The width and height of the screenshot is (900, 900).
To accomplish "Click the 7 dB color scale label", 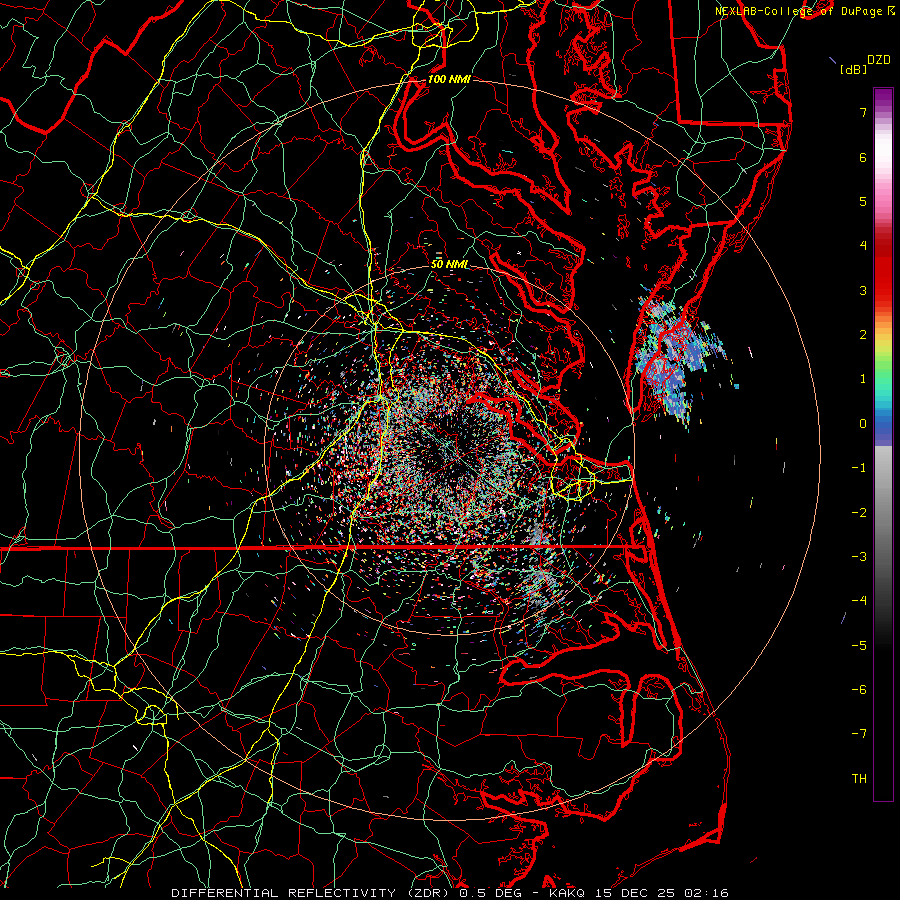I will tap(863, 112).
